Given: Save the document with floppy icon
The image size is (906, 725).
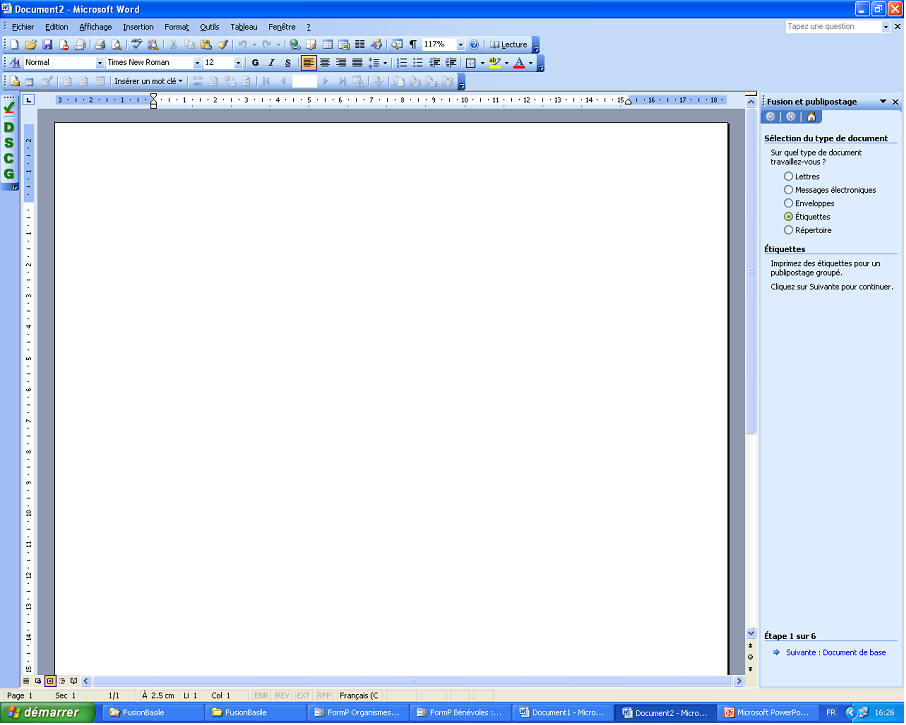Looking at the screenshot, I should coord(47,44).
